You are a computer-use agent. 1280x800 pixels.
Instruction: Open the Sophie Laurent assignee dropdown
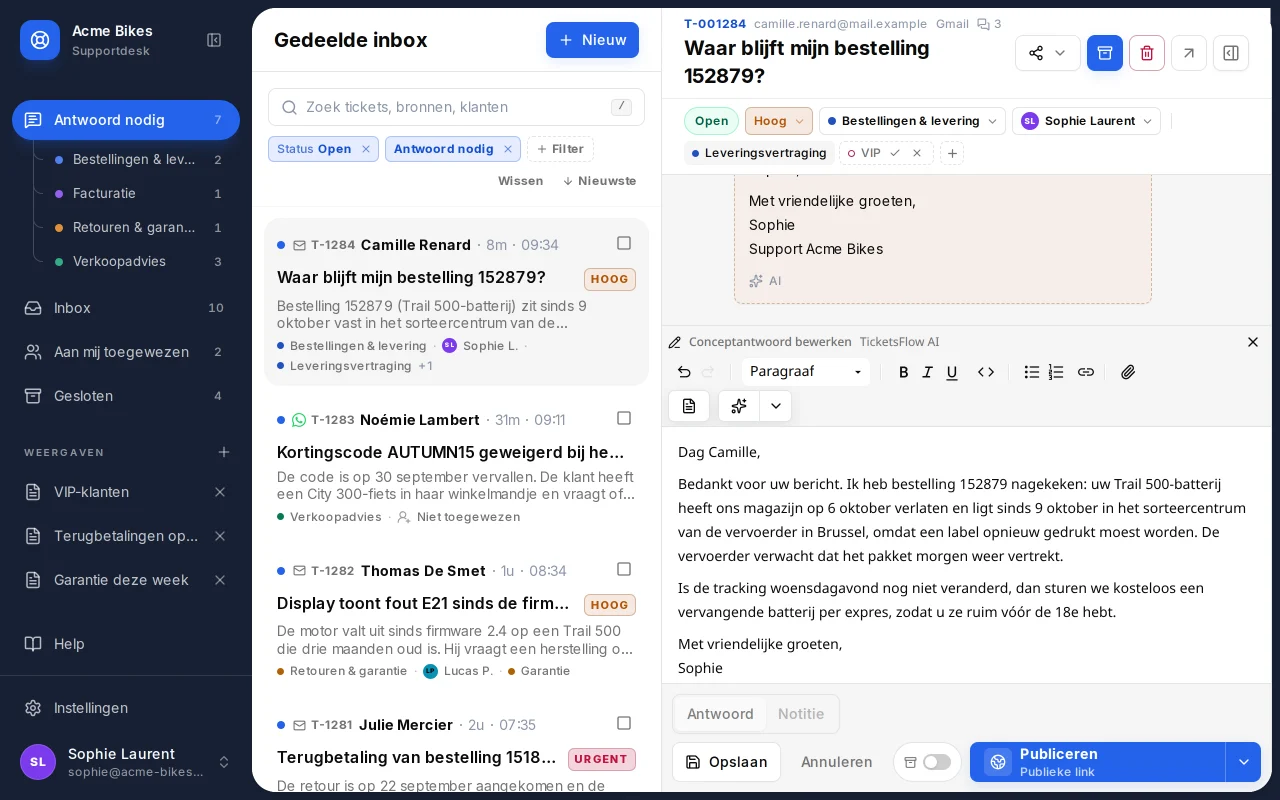(1086, 121)
